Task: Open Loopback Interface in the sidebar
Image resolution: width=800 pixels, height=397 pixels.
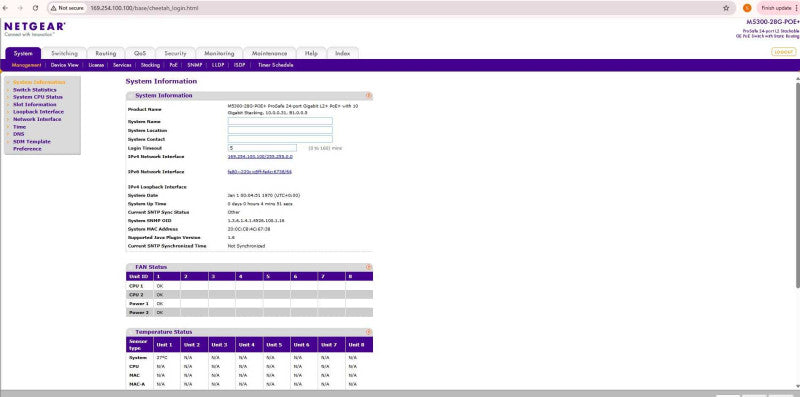Action: pos(38,112)
